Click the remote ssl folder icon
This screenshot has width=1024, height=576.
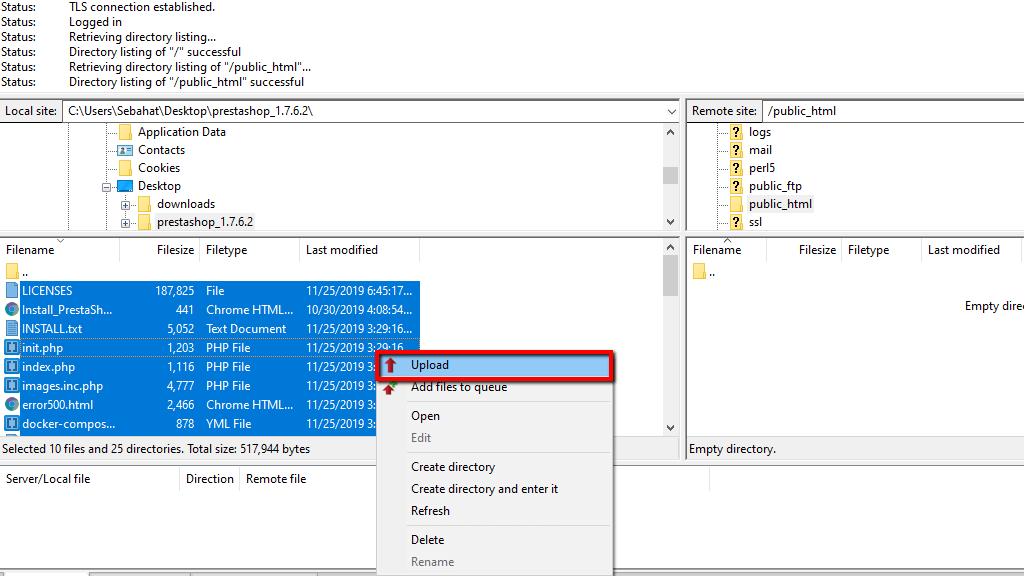tap(736, 222)
